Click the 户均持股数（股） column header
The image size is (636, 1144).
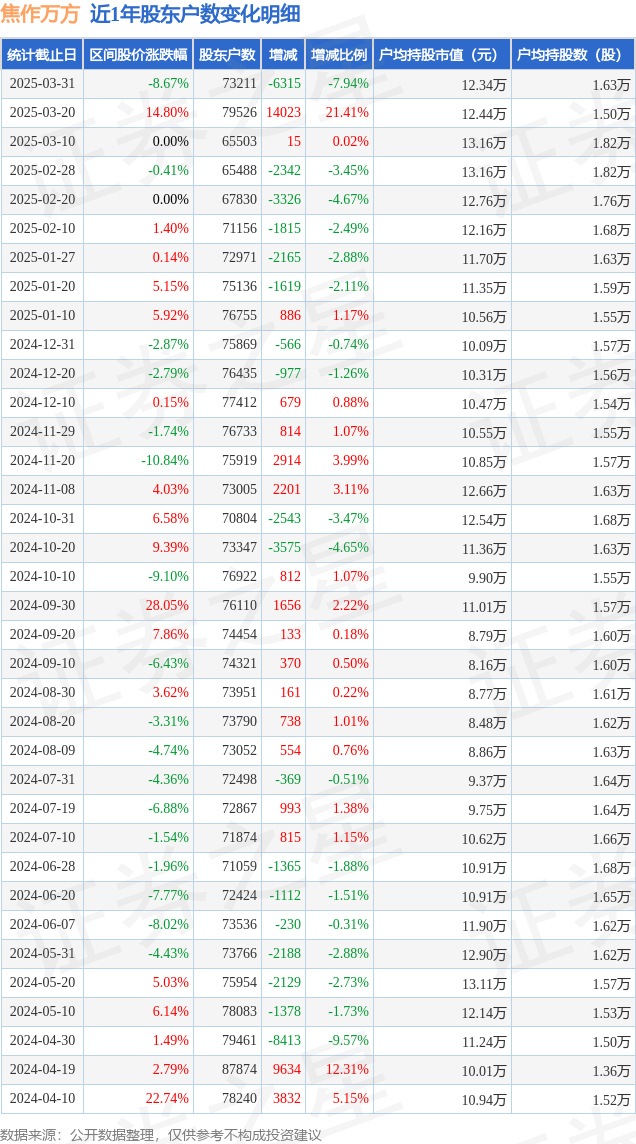(x=573, y=55)
